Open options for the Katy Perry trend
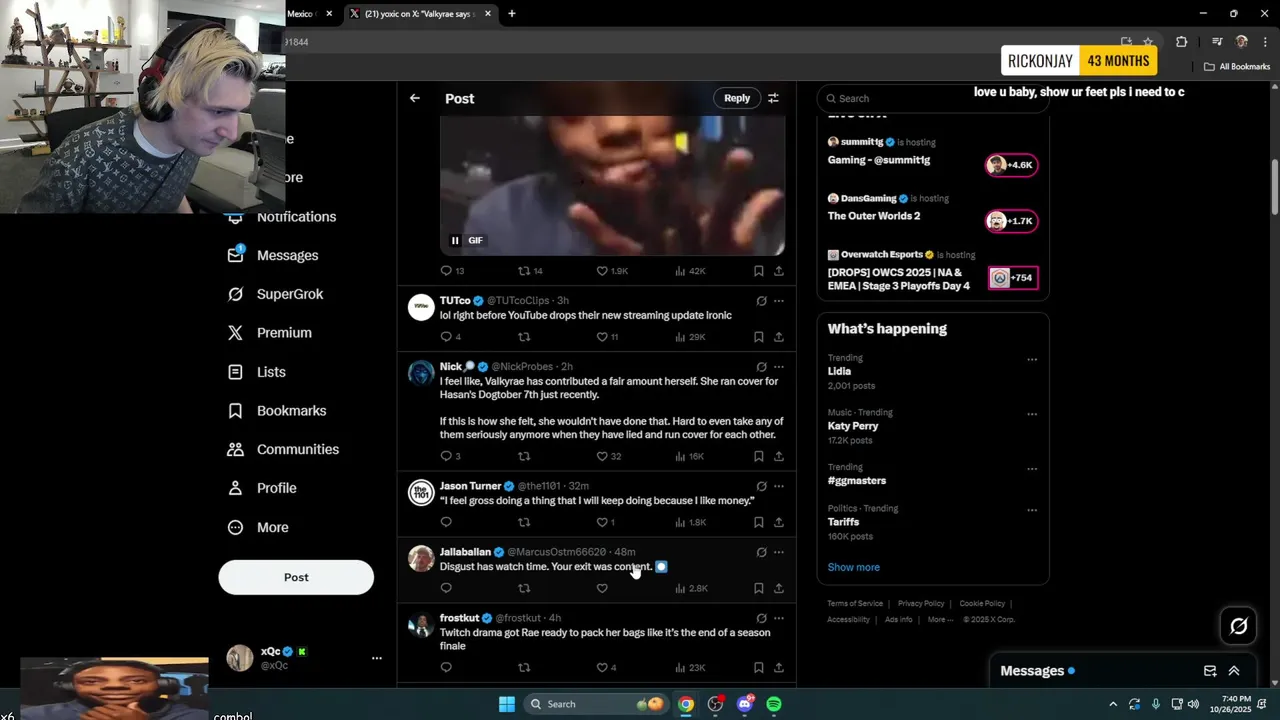This screenshot has height=720, width=1280. (x=1032, y=414)
